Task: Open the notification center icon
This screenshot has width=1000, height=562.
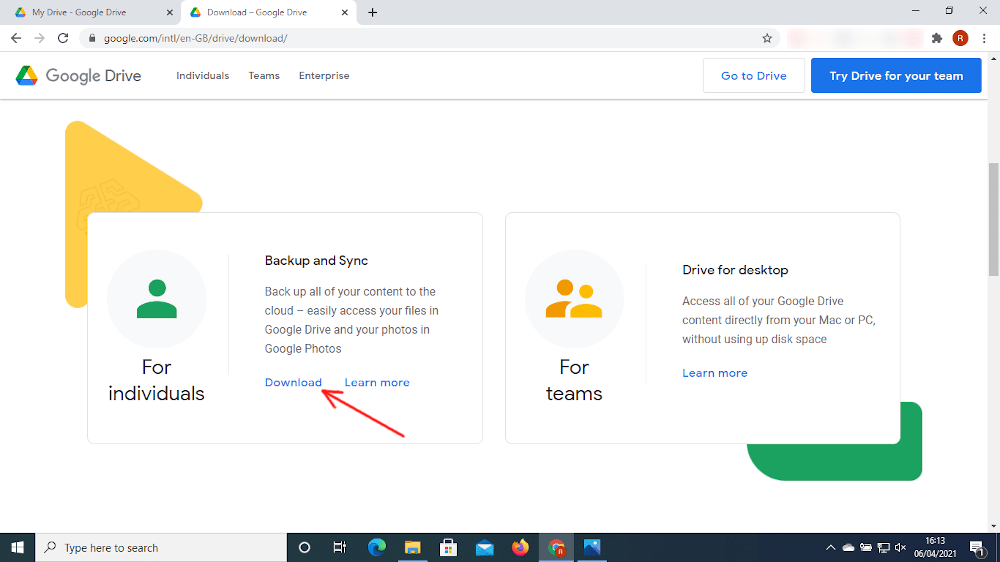Action: 976,547
